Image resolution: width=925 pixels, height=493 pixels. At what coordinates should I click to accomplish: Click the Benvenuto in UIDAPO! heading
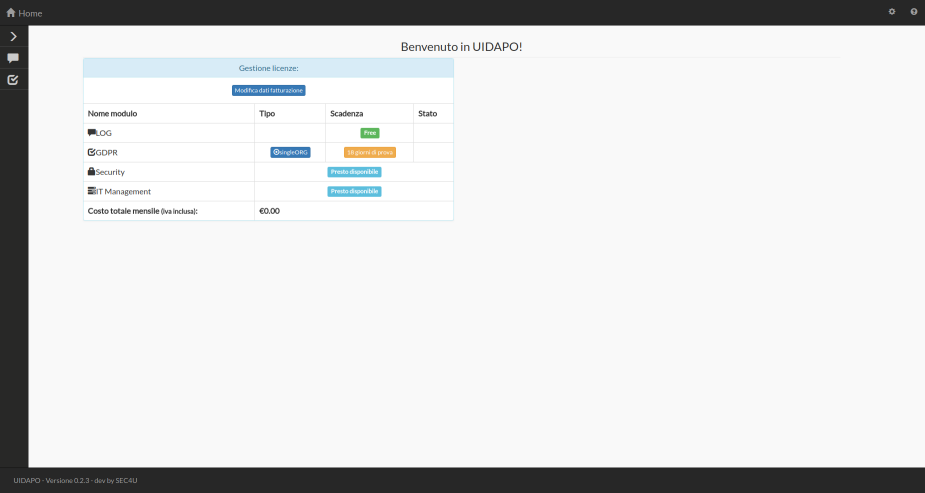[461, 47]
